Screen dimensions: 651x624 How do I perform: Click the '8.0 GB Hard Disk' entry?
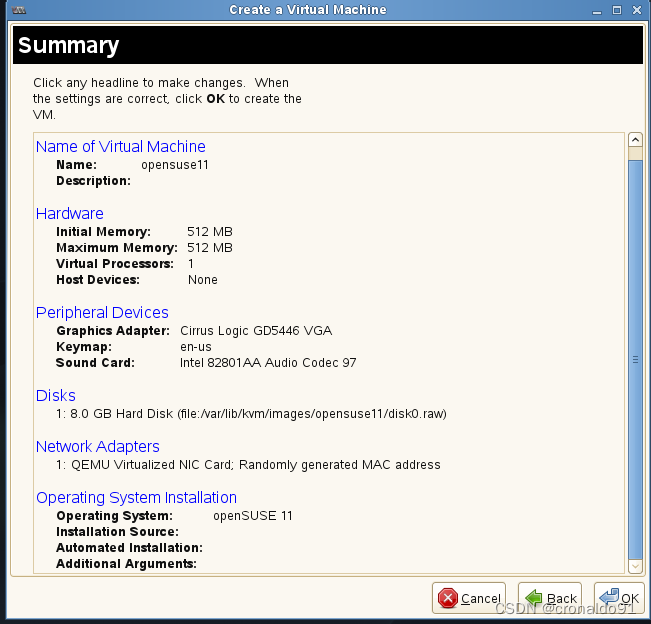pyautogui.click(x=251, y=414)
